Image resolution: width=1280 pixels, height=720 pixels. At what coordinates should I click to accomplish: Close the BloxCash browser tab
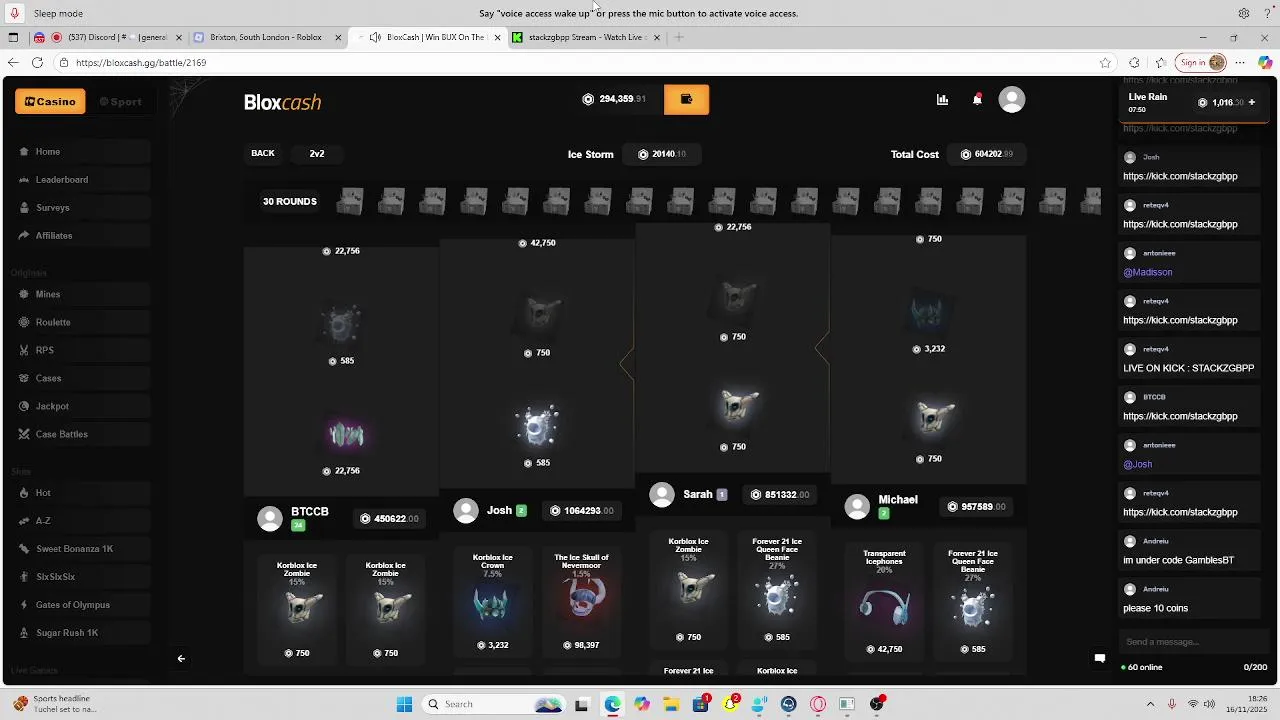(x=497, y=37)
